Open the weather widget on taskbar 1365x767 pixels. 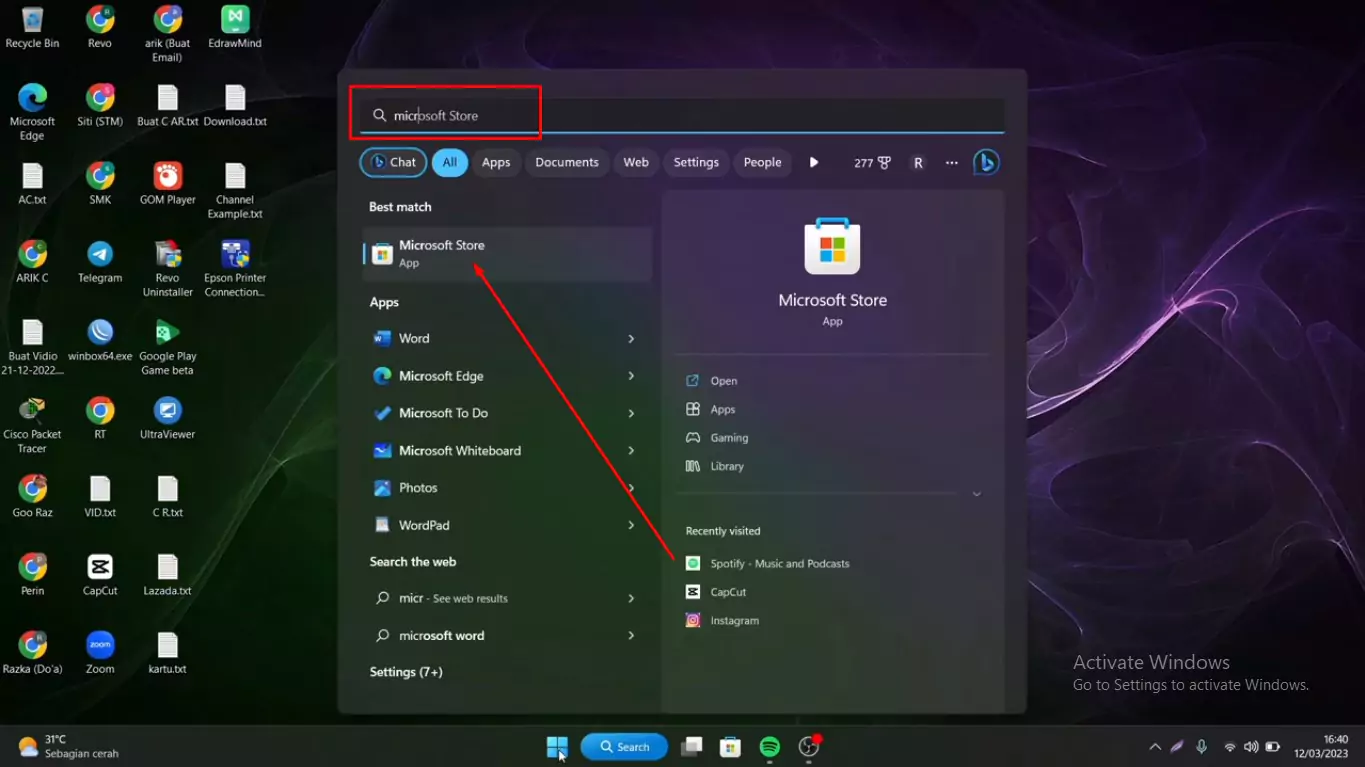68,747
